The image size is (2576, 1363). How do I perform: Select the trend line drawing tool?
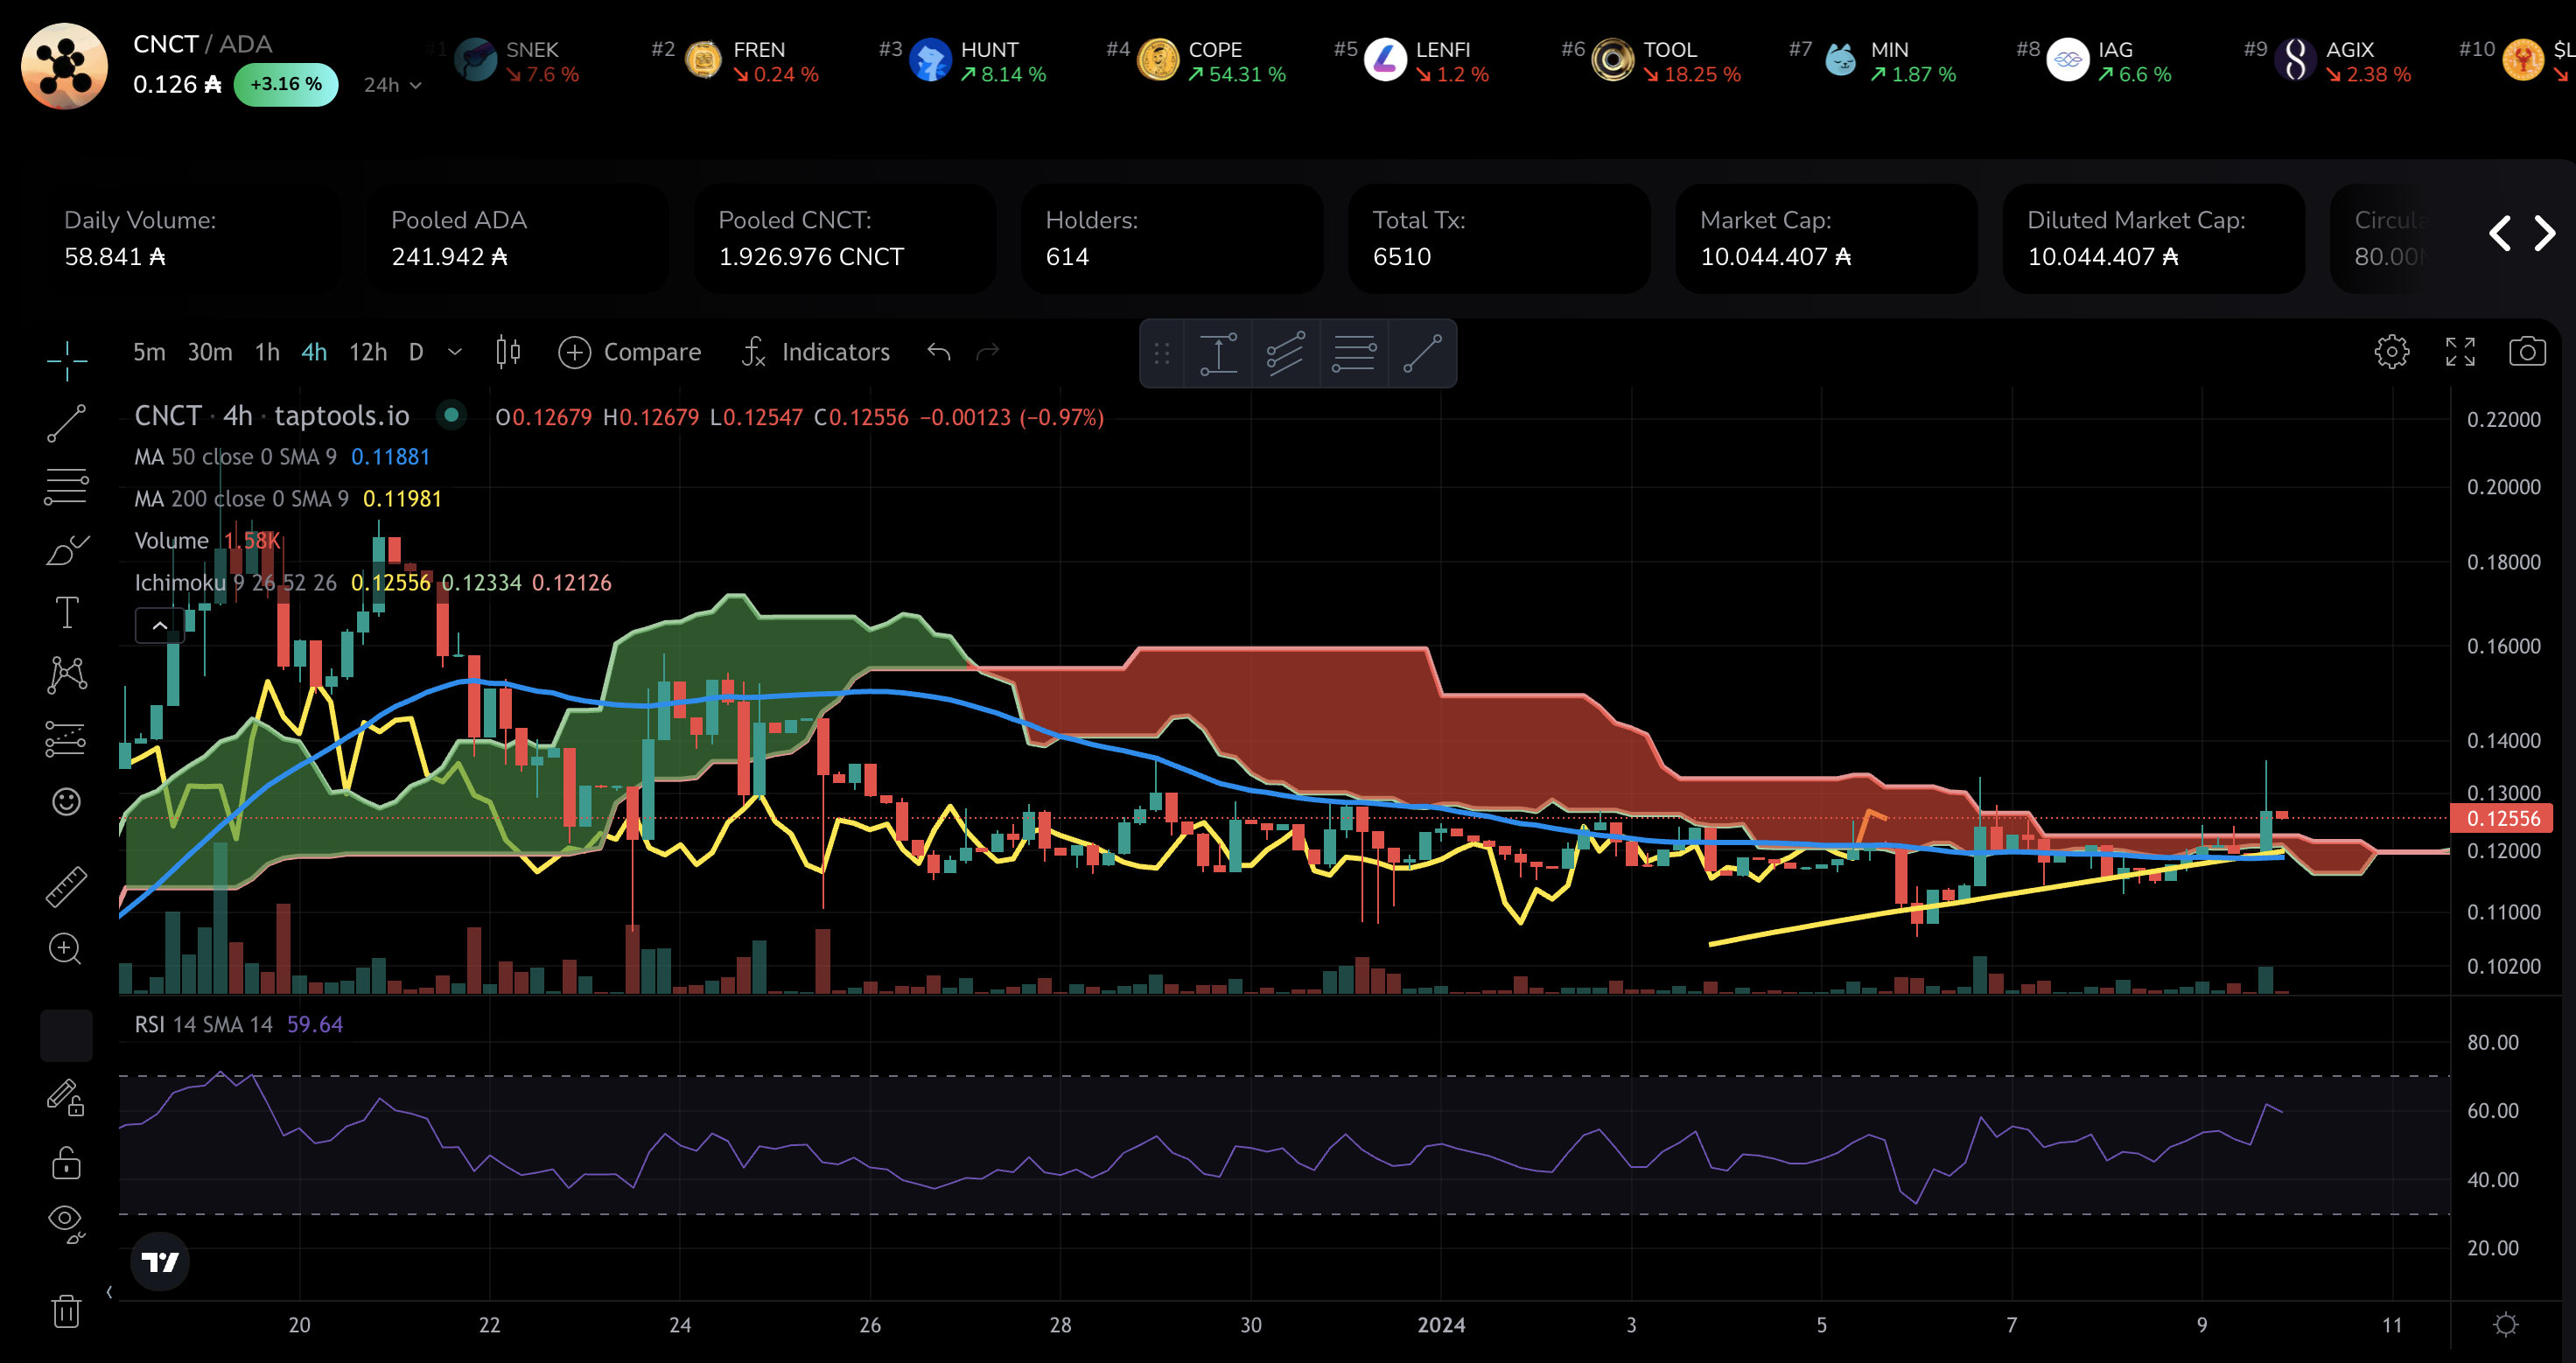coord(67,423)
